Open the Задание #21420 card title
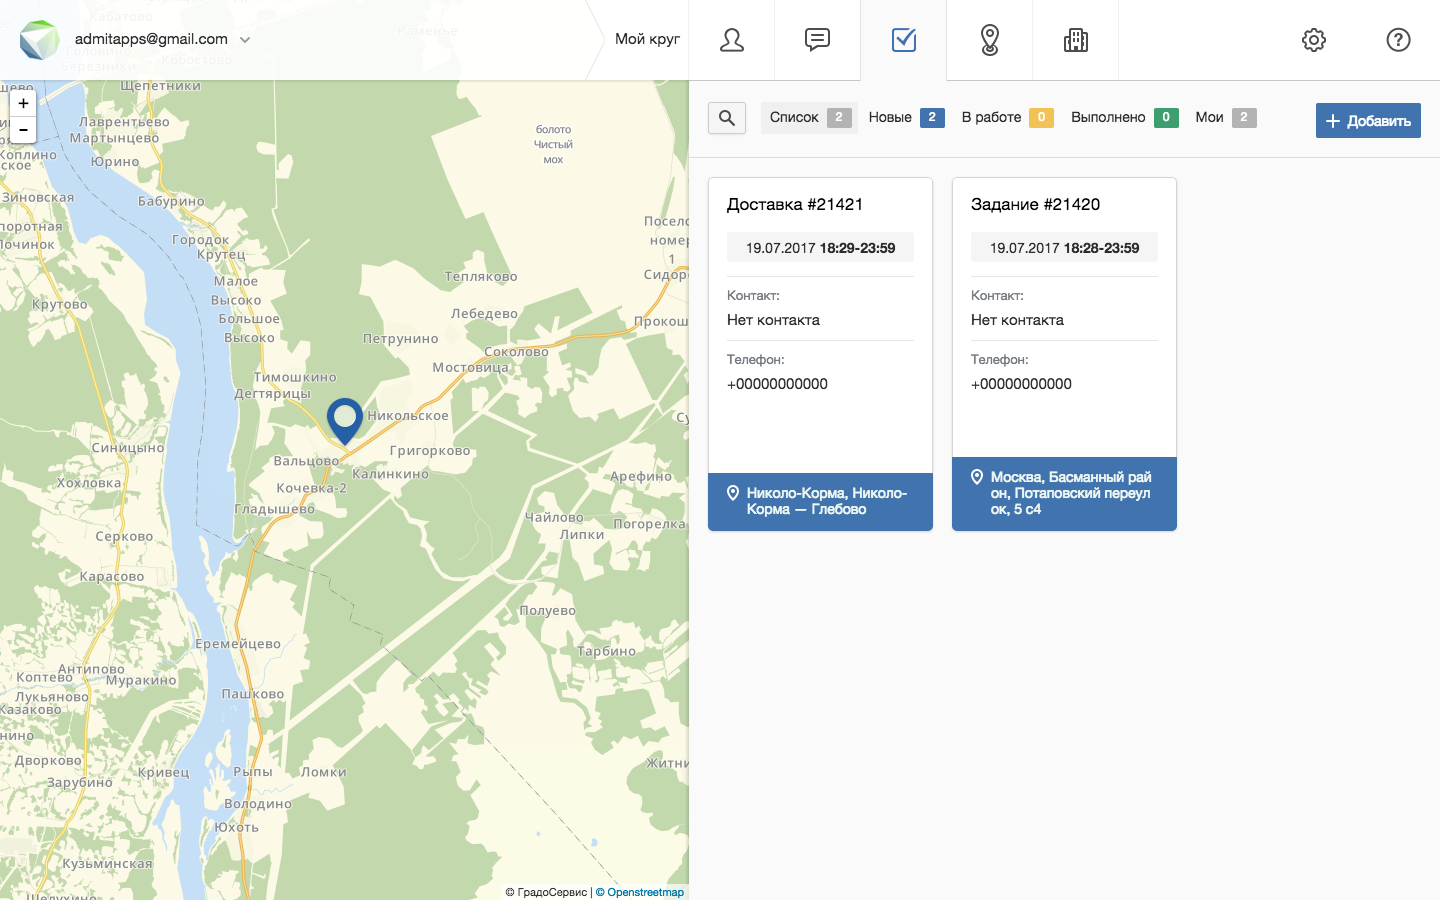This screenshot has width=1440, height=900. click(x=1035, y=204)
